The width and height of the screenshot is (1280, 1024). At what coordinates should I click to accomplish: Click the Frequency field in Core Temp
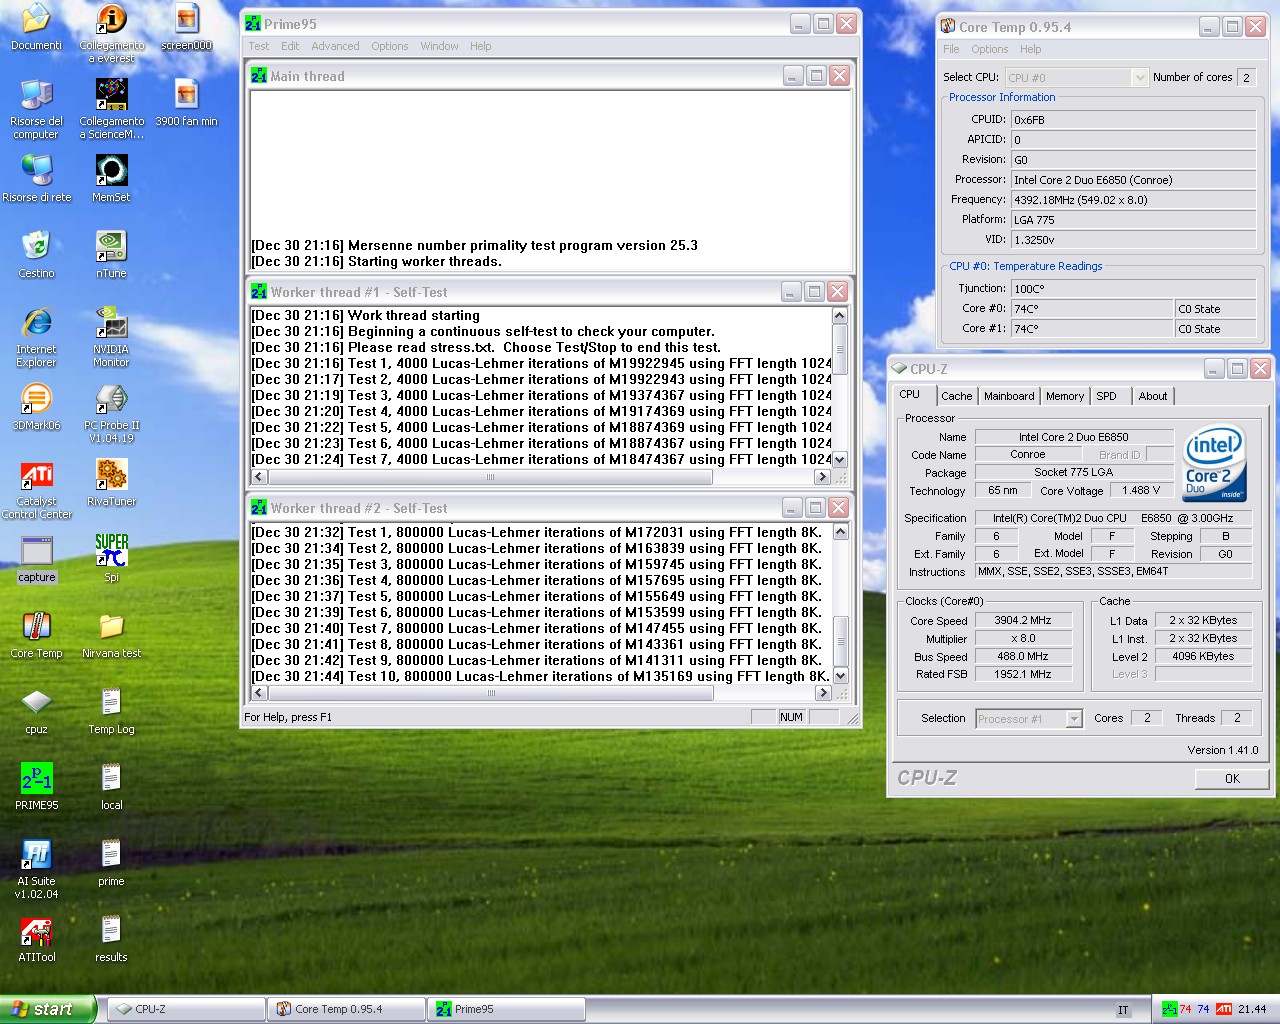point(1133,199)
